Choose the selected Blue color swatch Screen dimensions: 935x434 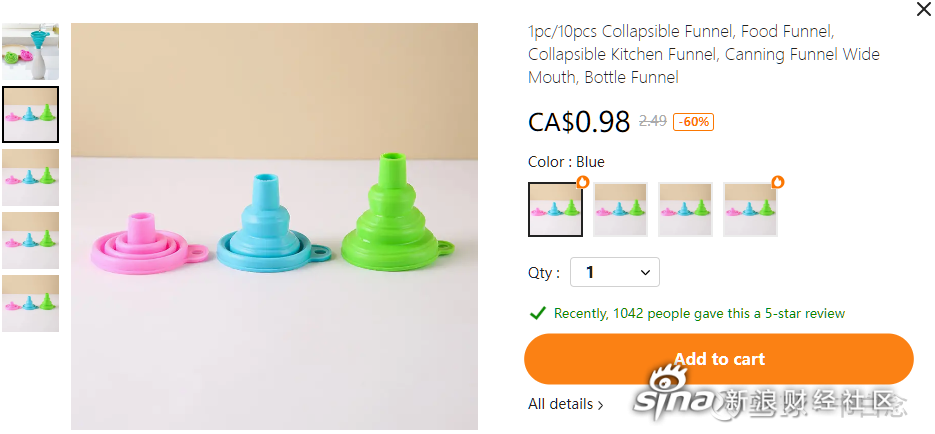555,209
